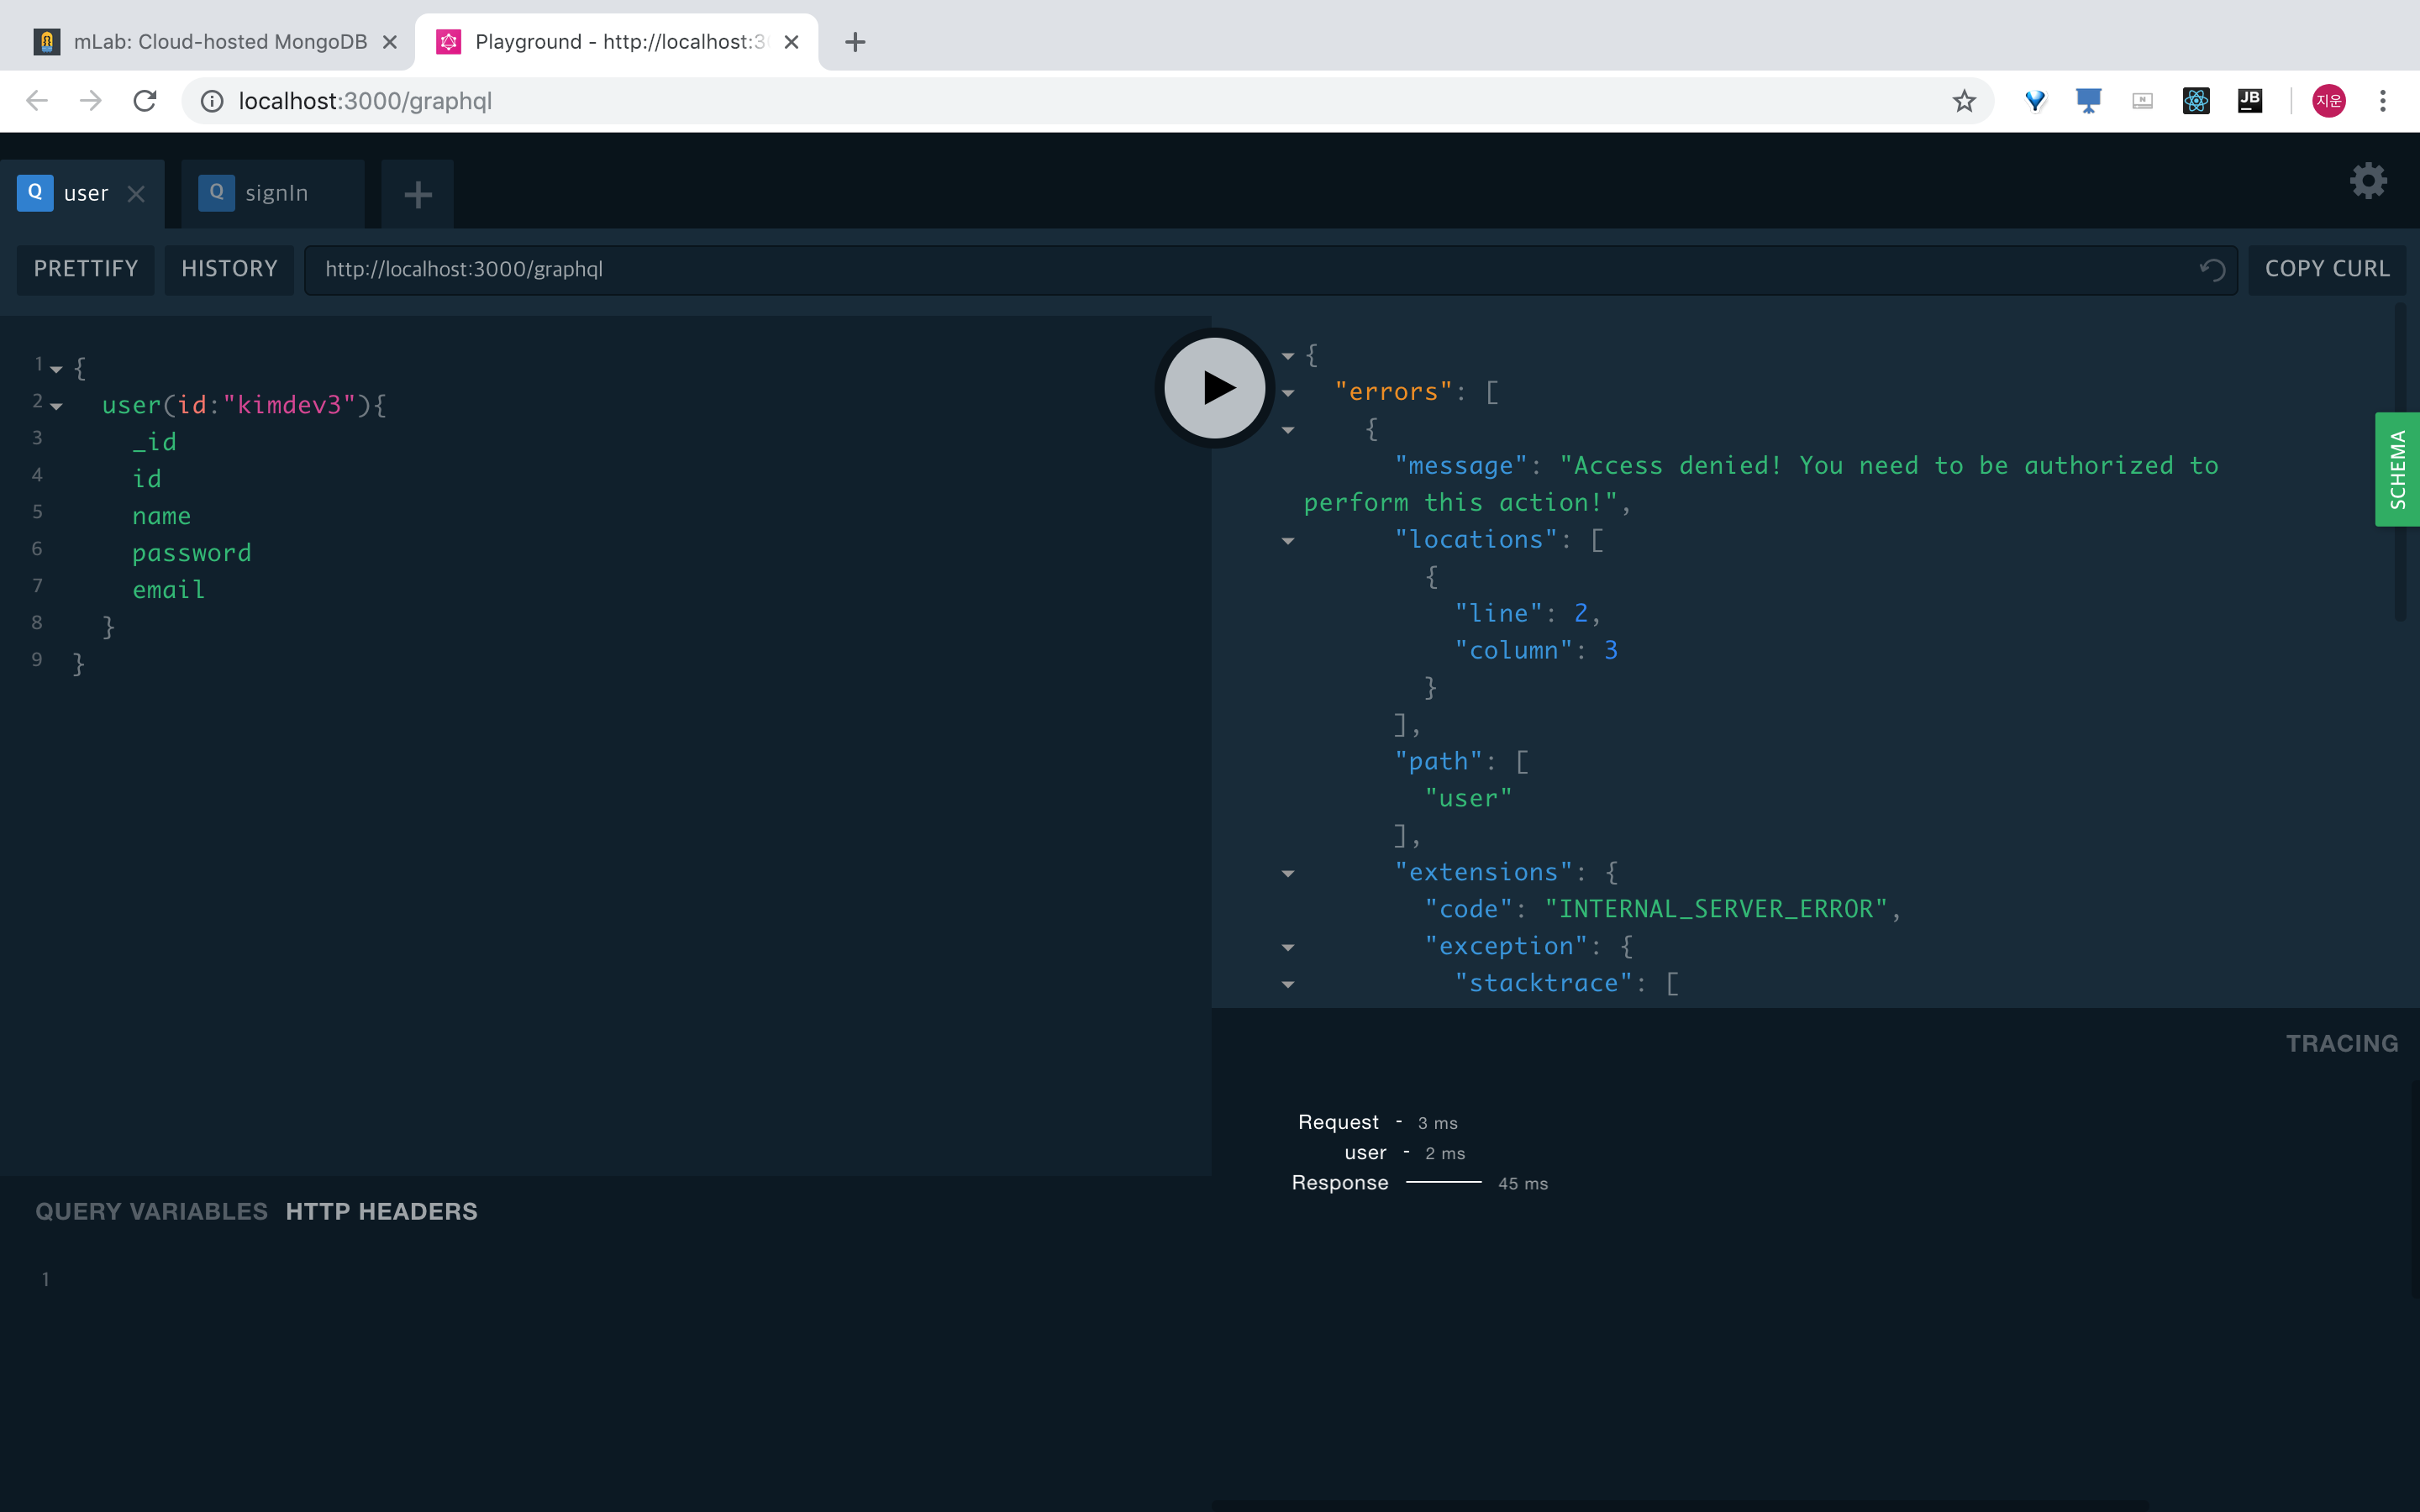
Task: Close the mLab browser tab
Action: pyautogui.click(x=390, y=42)
